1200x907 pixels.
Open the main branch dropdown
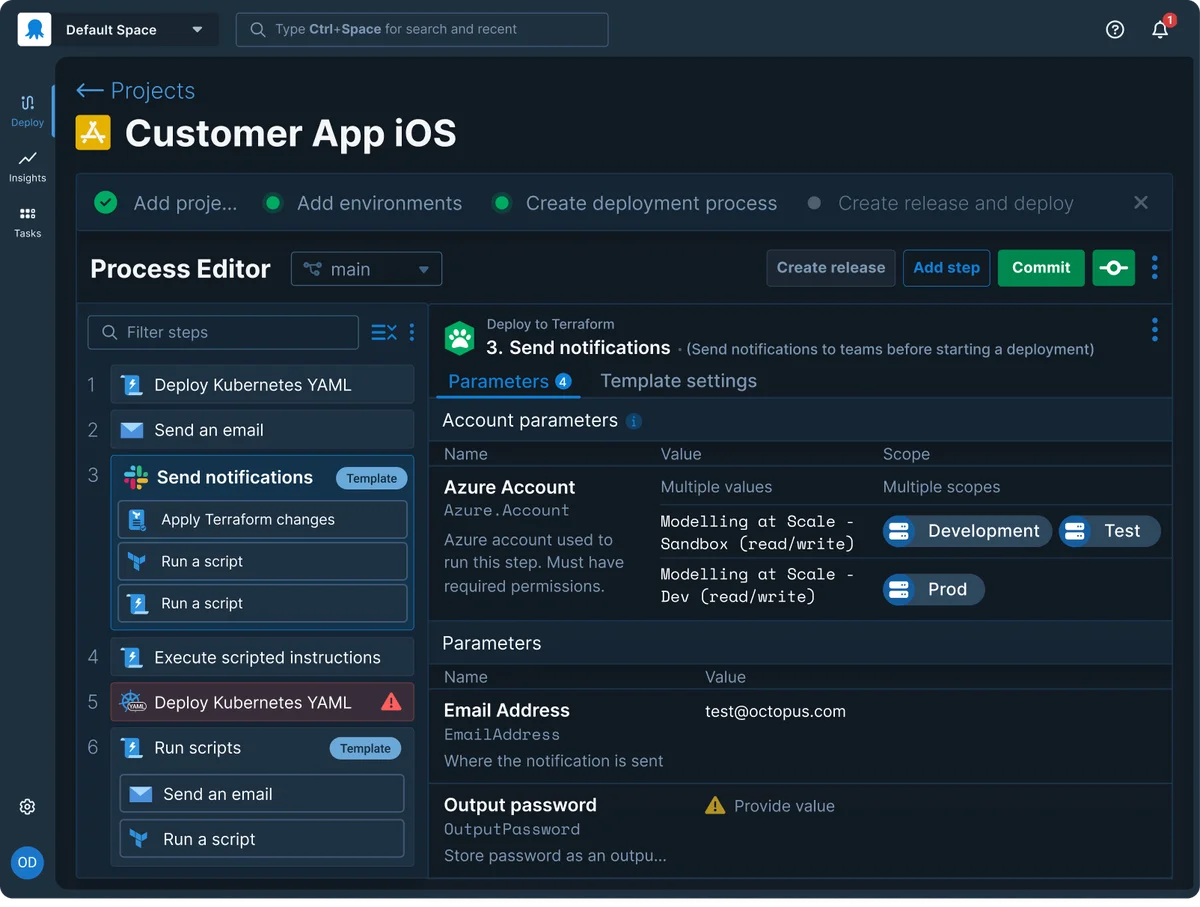(x=366, y=269)
